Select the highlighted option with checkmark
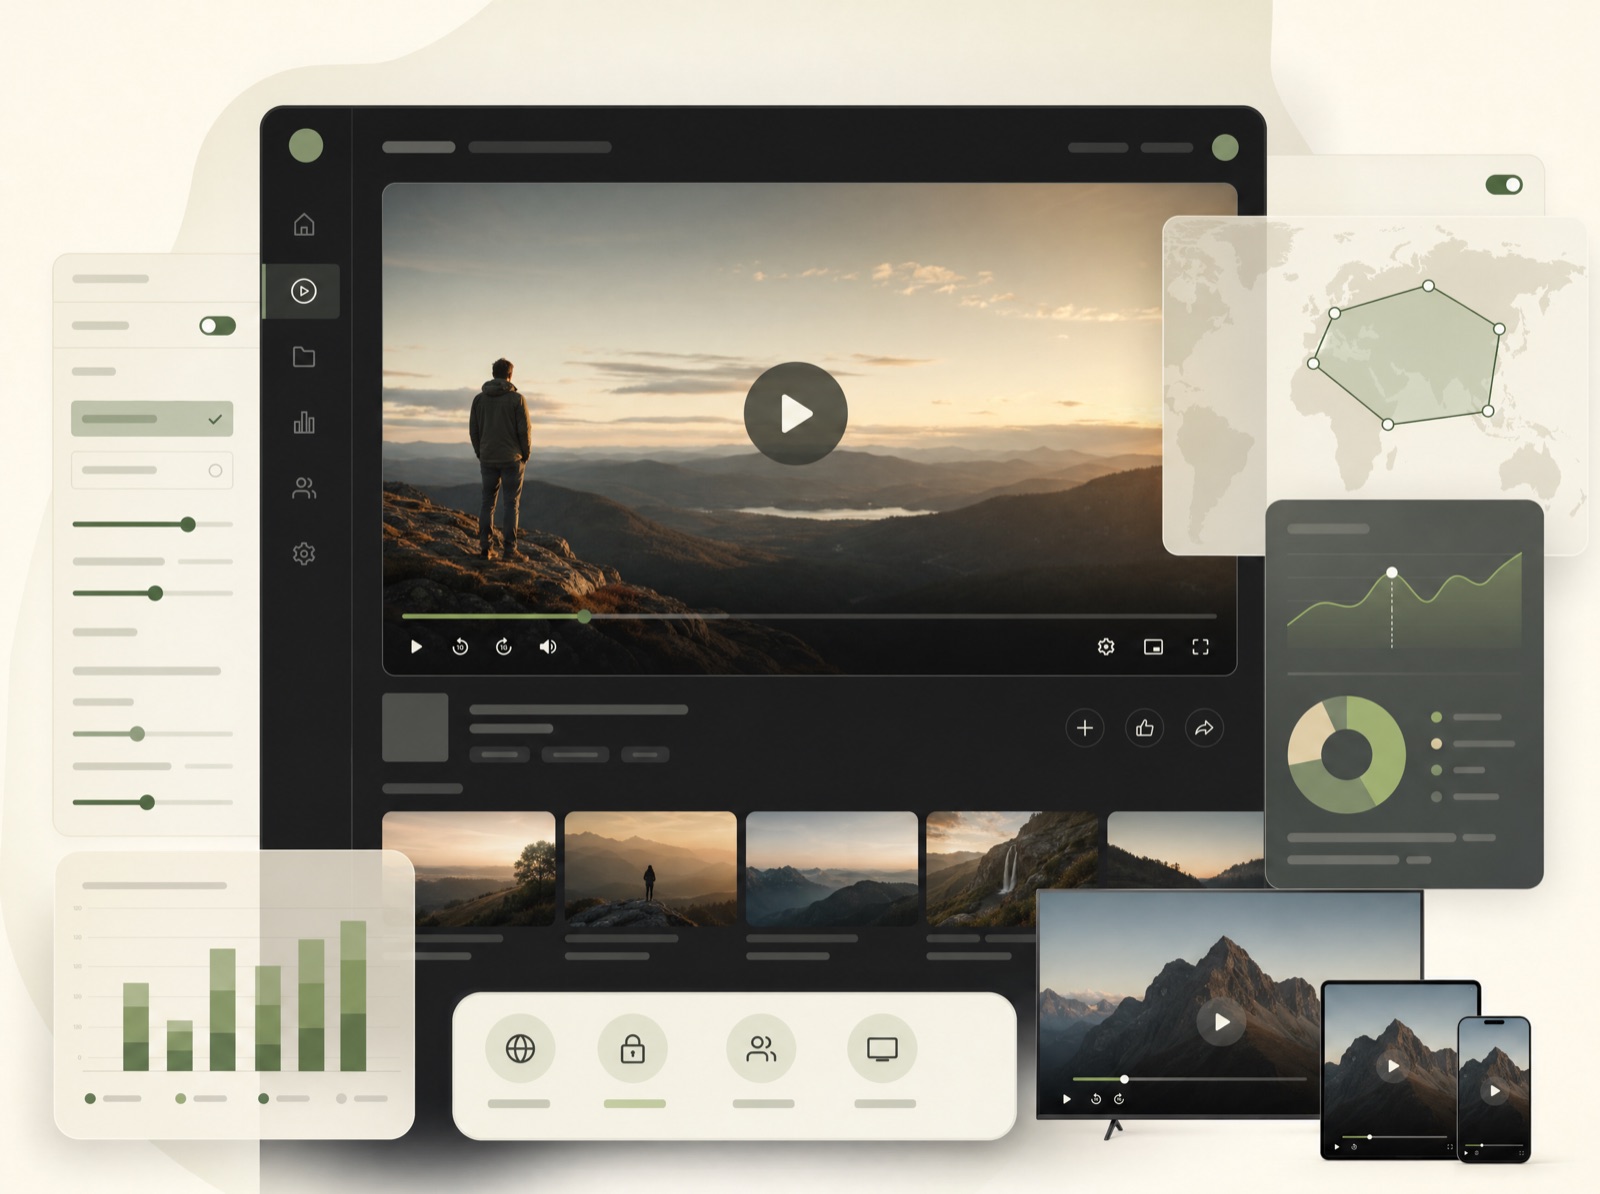Image resolution: width=1600 pixels, height=1194 pixels. 152,419
